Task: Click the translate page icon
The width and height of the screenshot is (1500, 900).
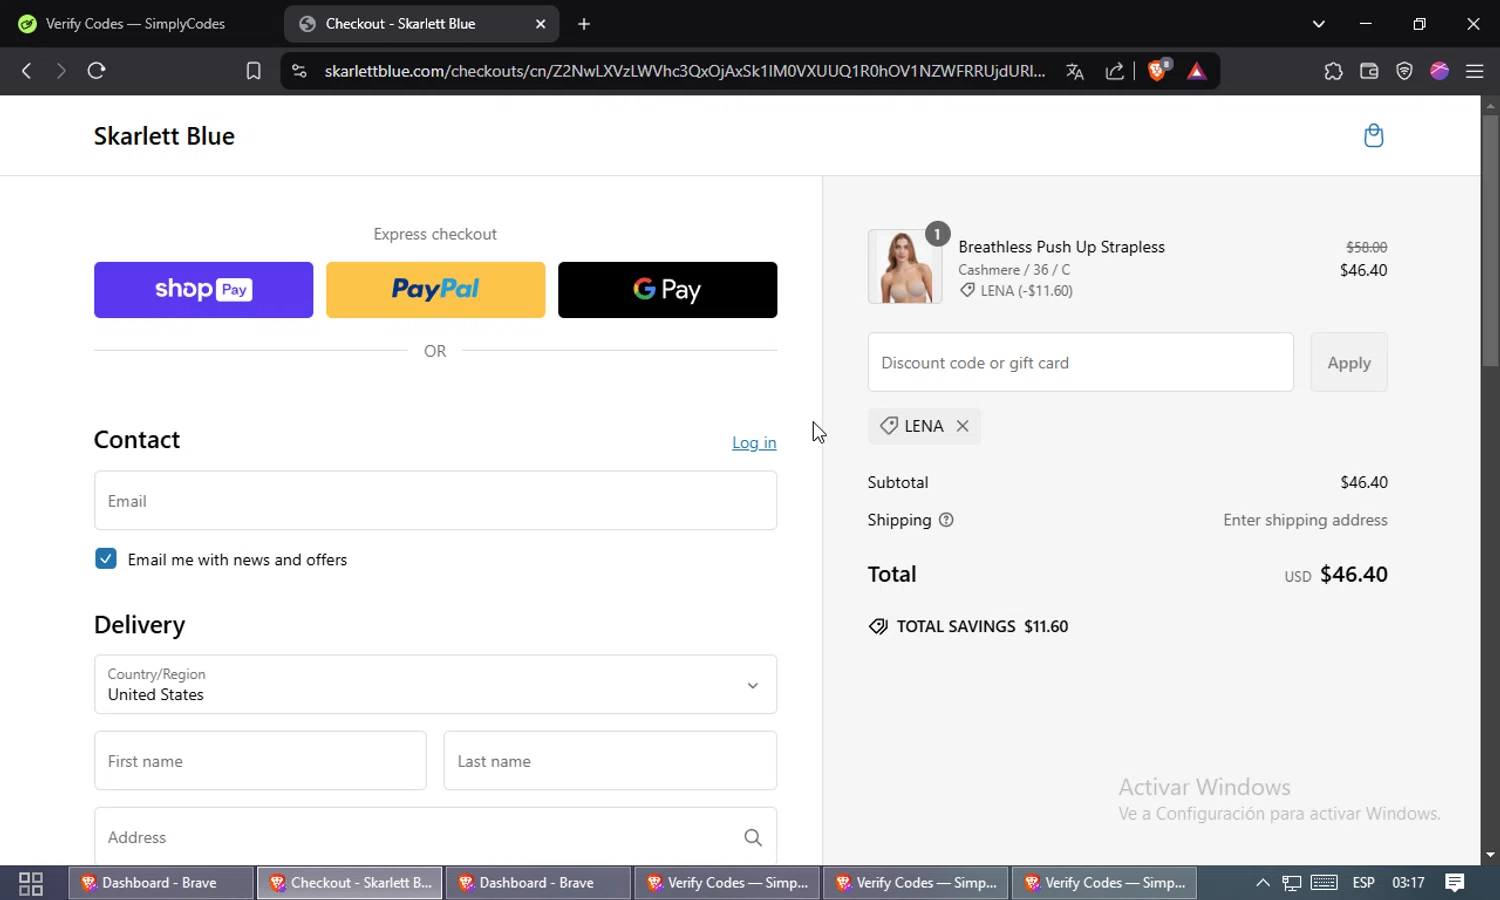Action: click(x=1075, y=71)
